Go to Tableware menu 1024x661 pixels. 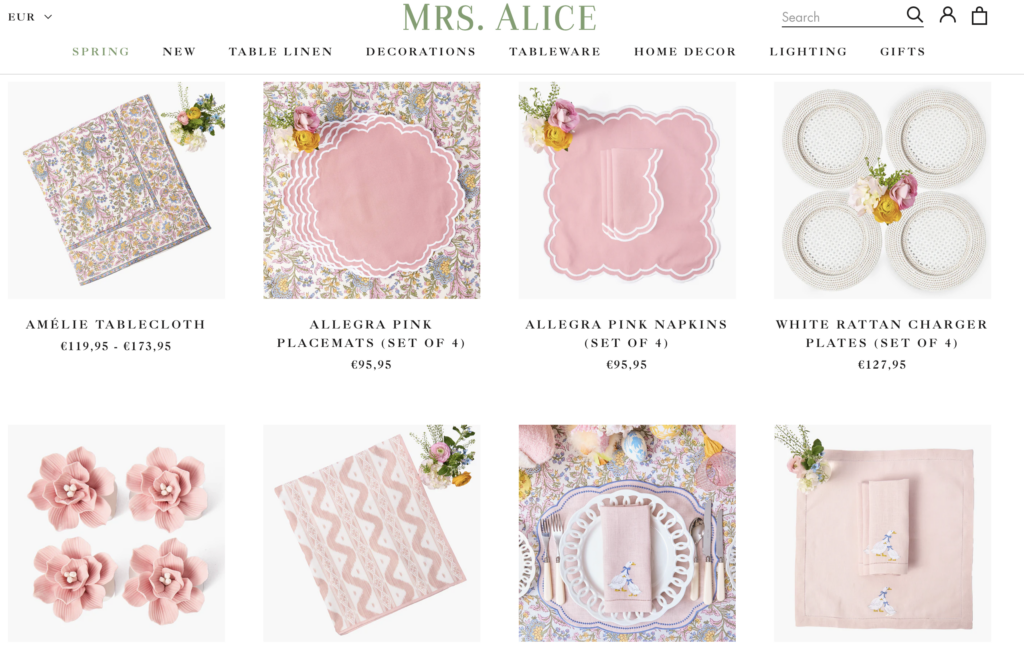click(x=555, y=52)
